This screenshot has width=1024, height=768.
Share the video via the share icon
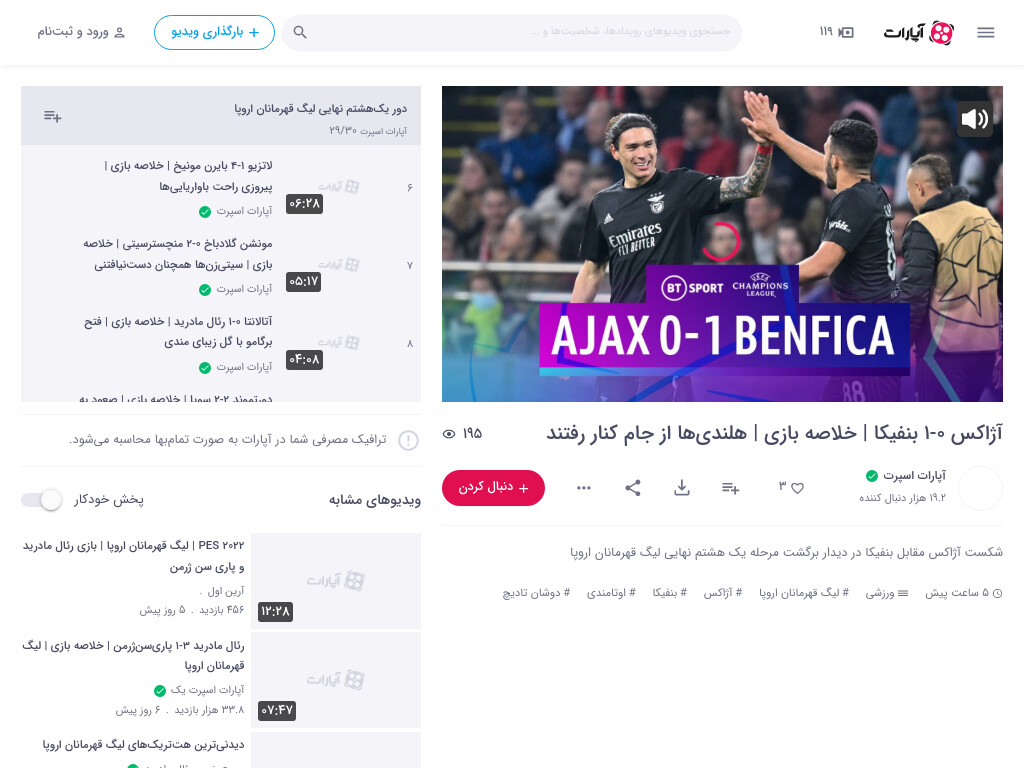(633, 488)
